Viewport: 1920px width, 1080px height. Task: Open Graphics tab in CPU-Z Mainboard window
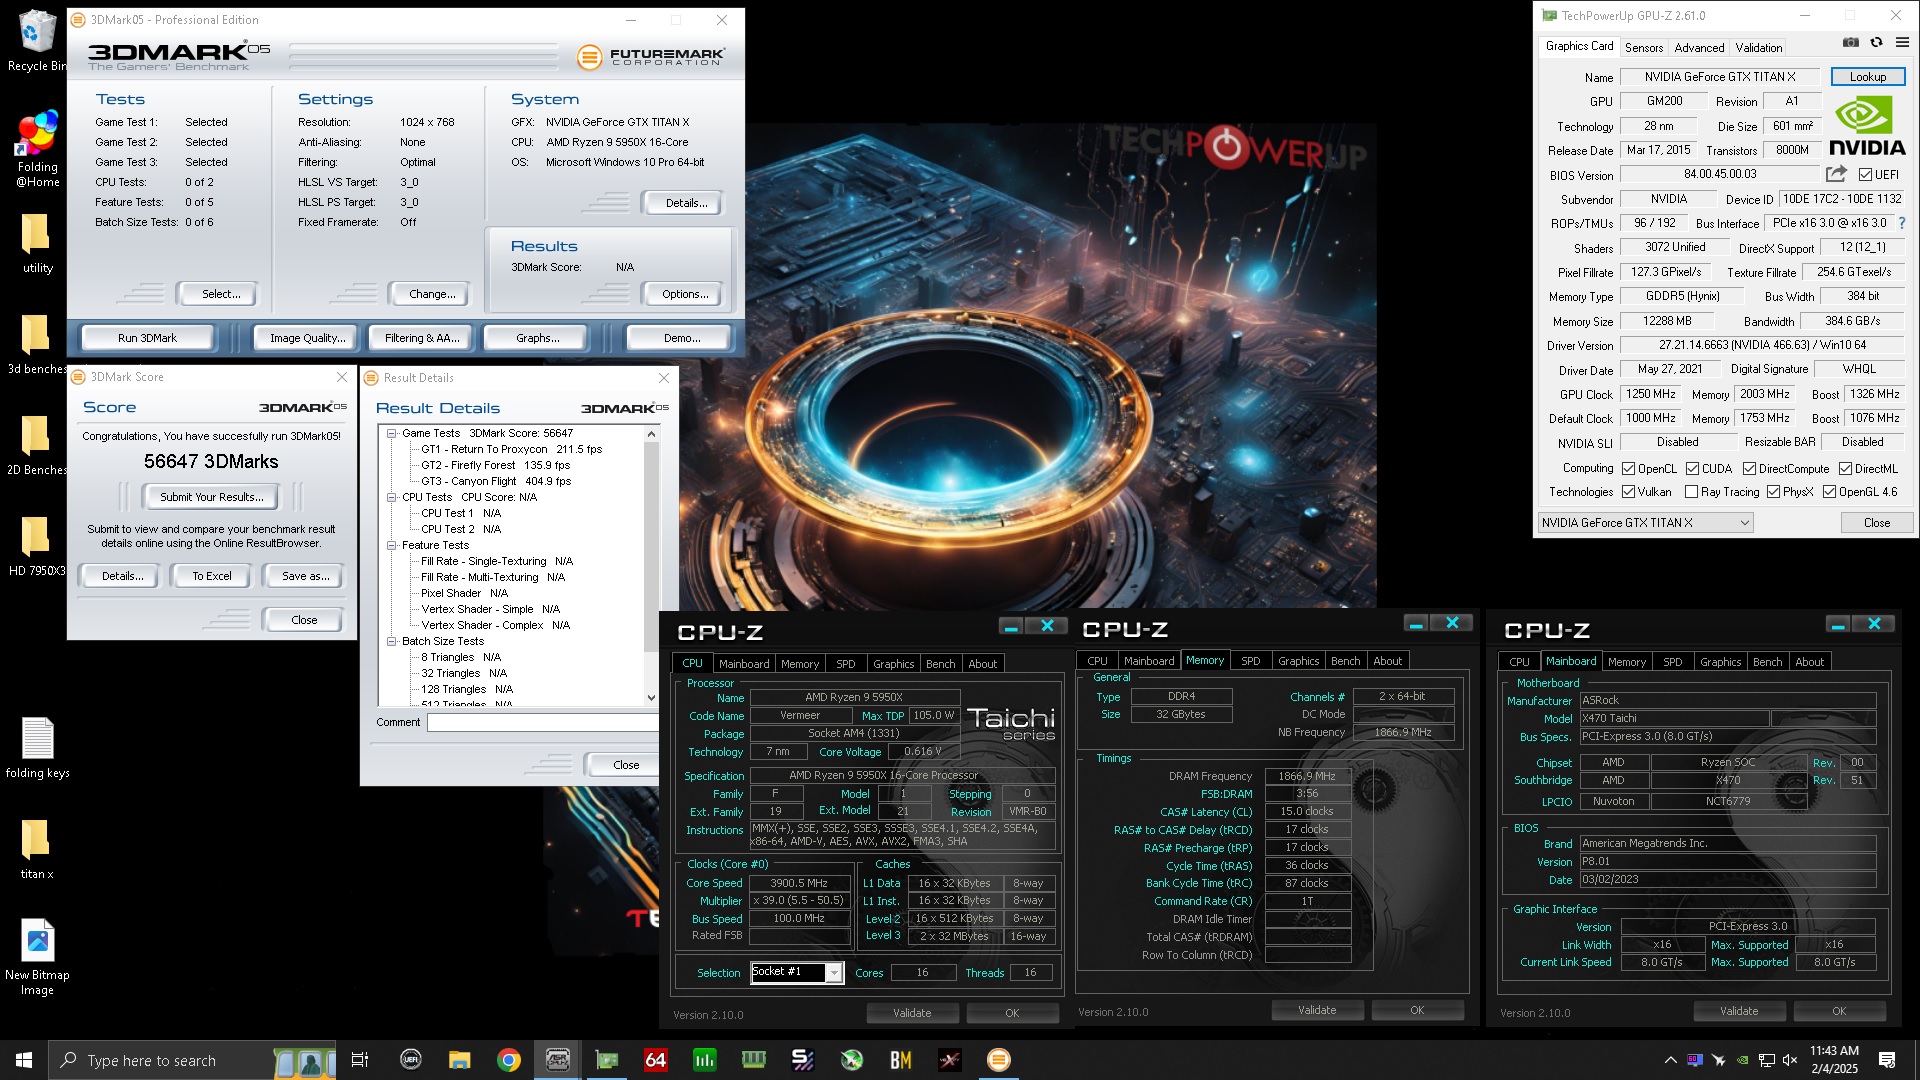tap(1720, 662)
